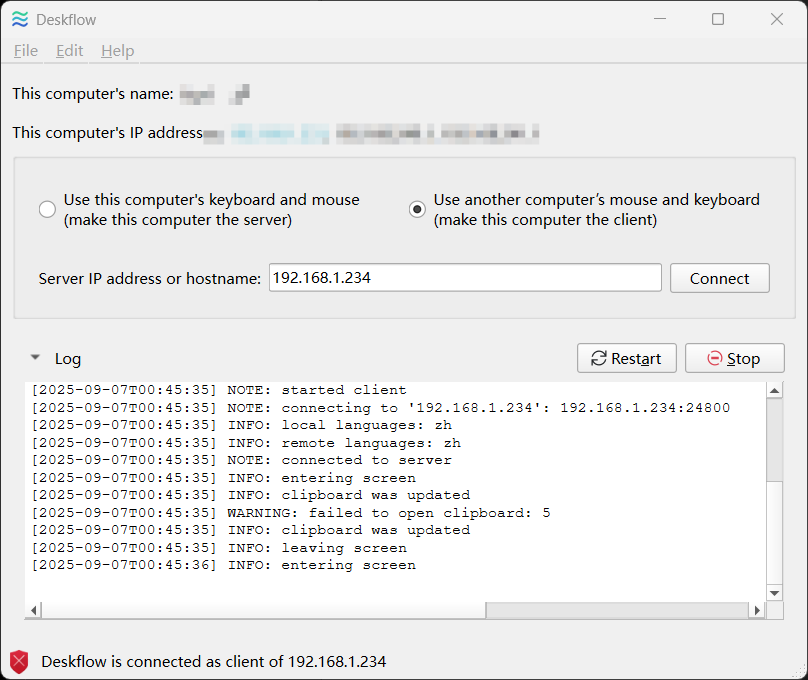Screen dimensions: 808x680
Task: Click the 'This computer's IP address' label
Action: [108, 133]
